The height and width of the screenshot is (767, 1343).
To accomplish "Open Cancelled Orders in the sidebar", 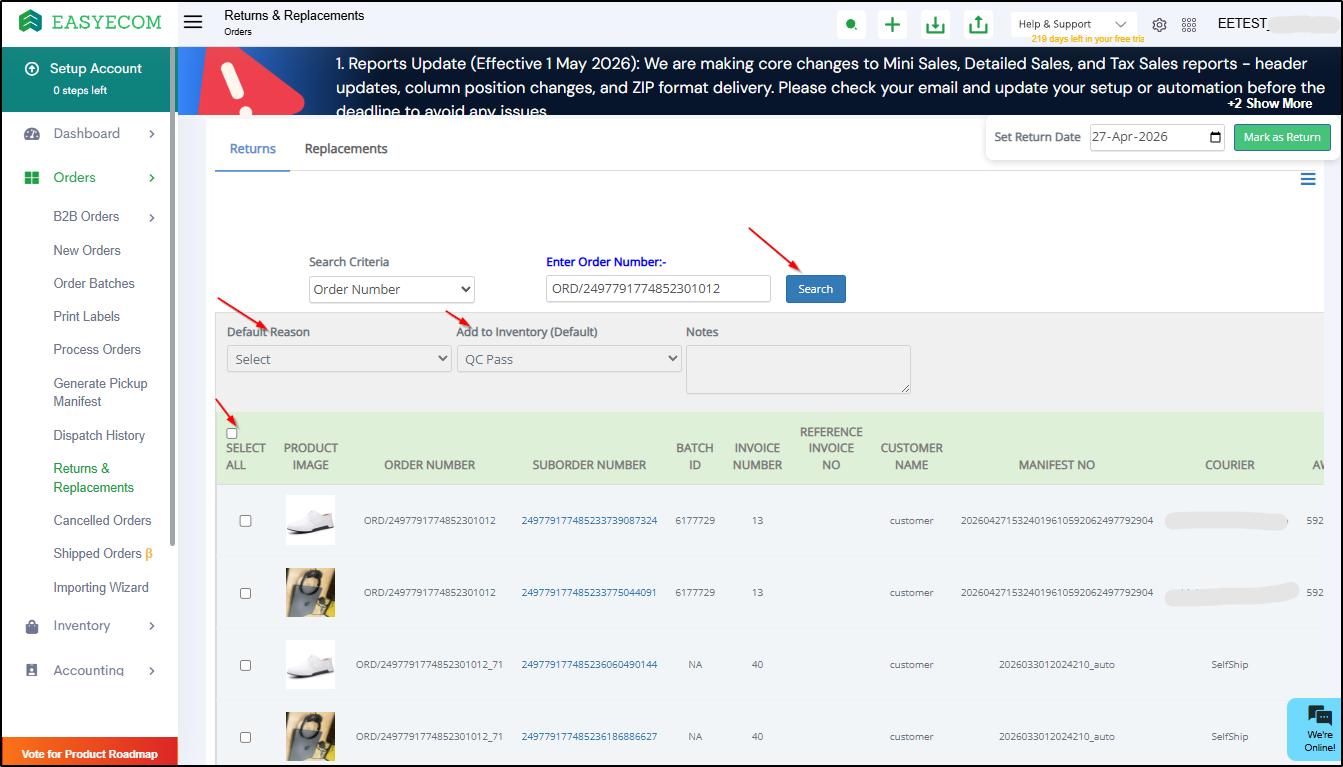I will click(102, 520).
